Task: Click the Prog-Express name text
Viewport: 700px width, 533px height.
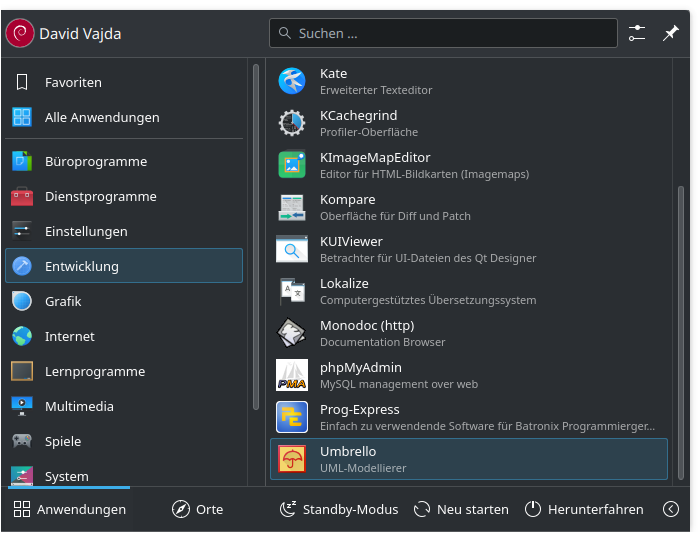Action: coord(359,409)
